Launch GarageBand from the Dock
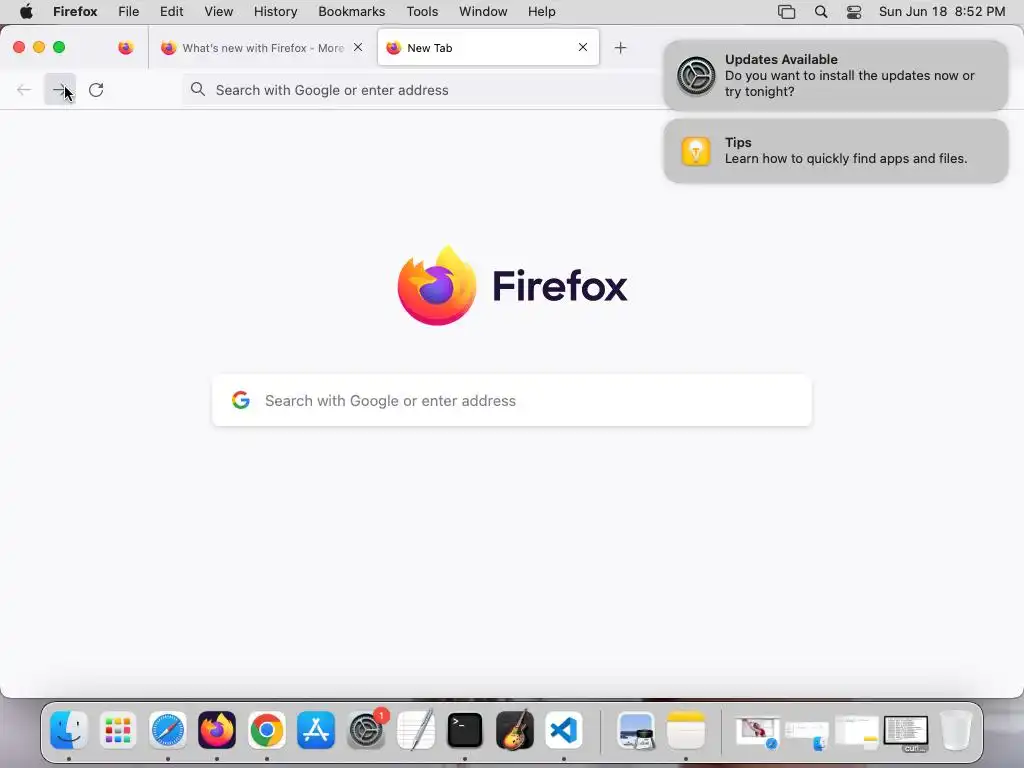The width and height of the screenshot is (1024, 768). coord(515,729)
